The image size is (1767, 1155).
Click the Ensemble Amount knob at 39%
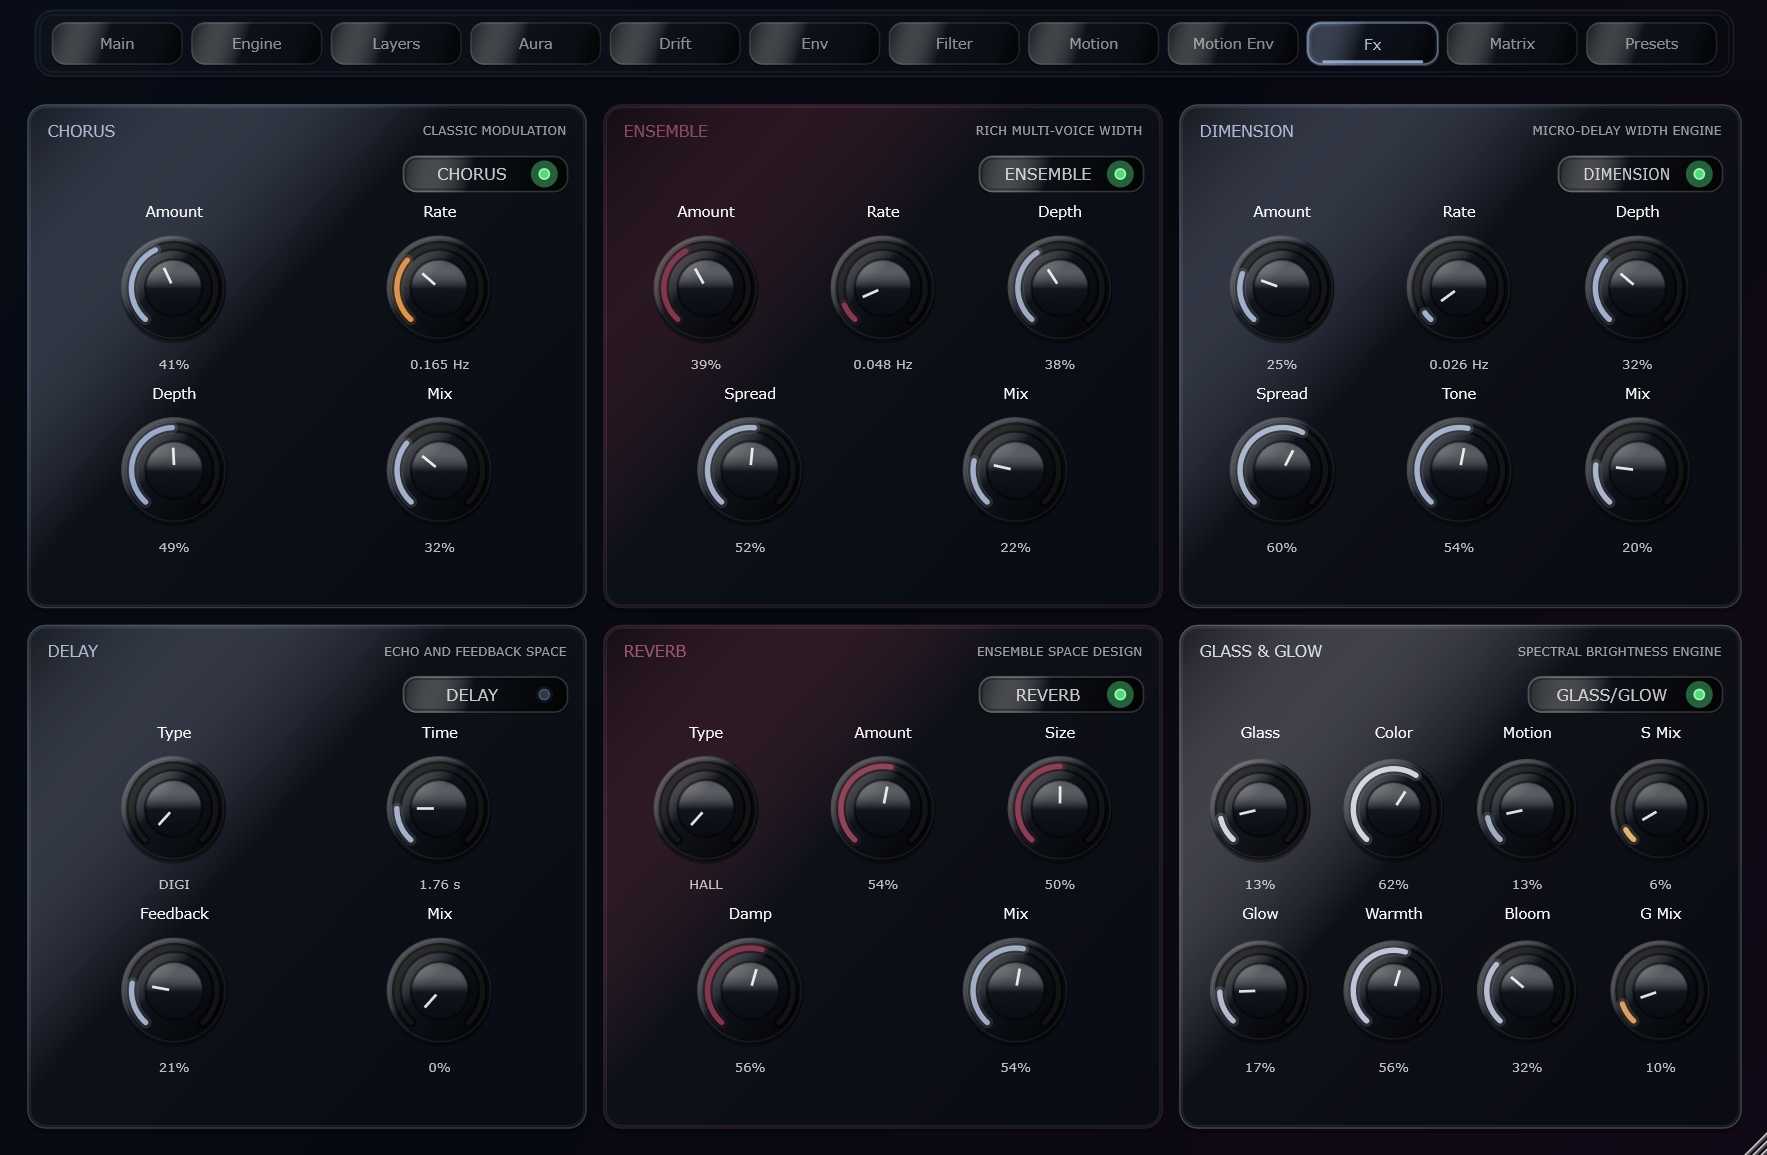pyautogui.click(x=705, y=288)
